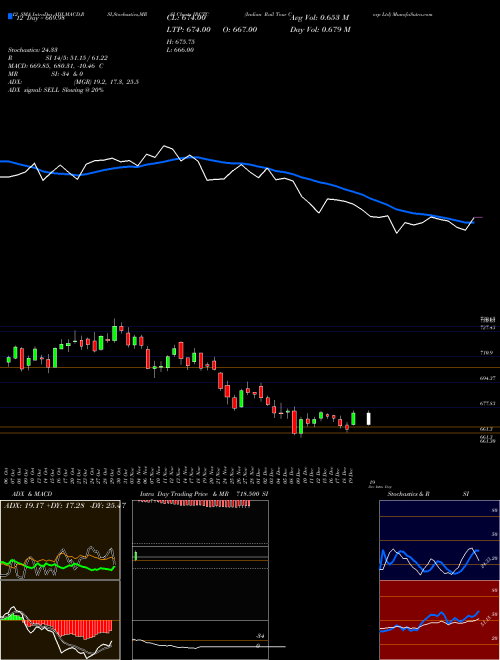The height and width of the screenshot is (660, 500).
Task: Click the blue line in the red RSI panel
Action: (x=429, y=620)
